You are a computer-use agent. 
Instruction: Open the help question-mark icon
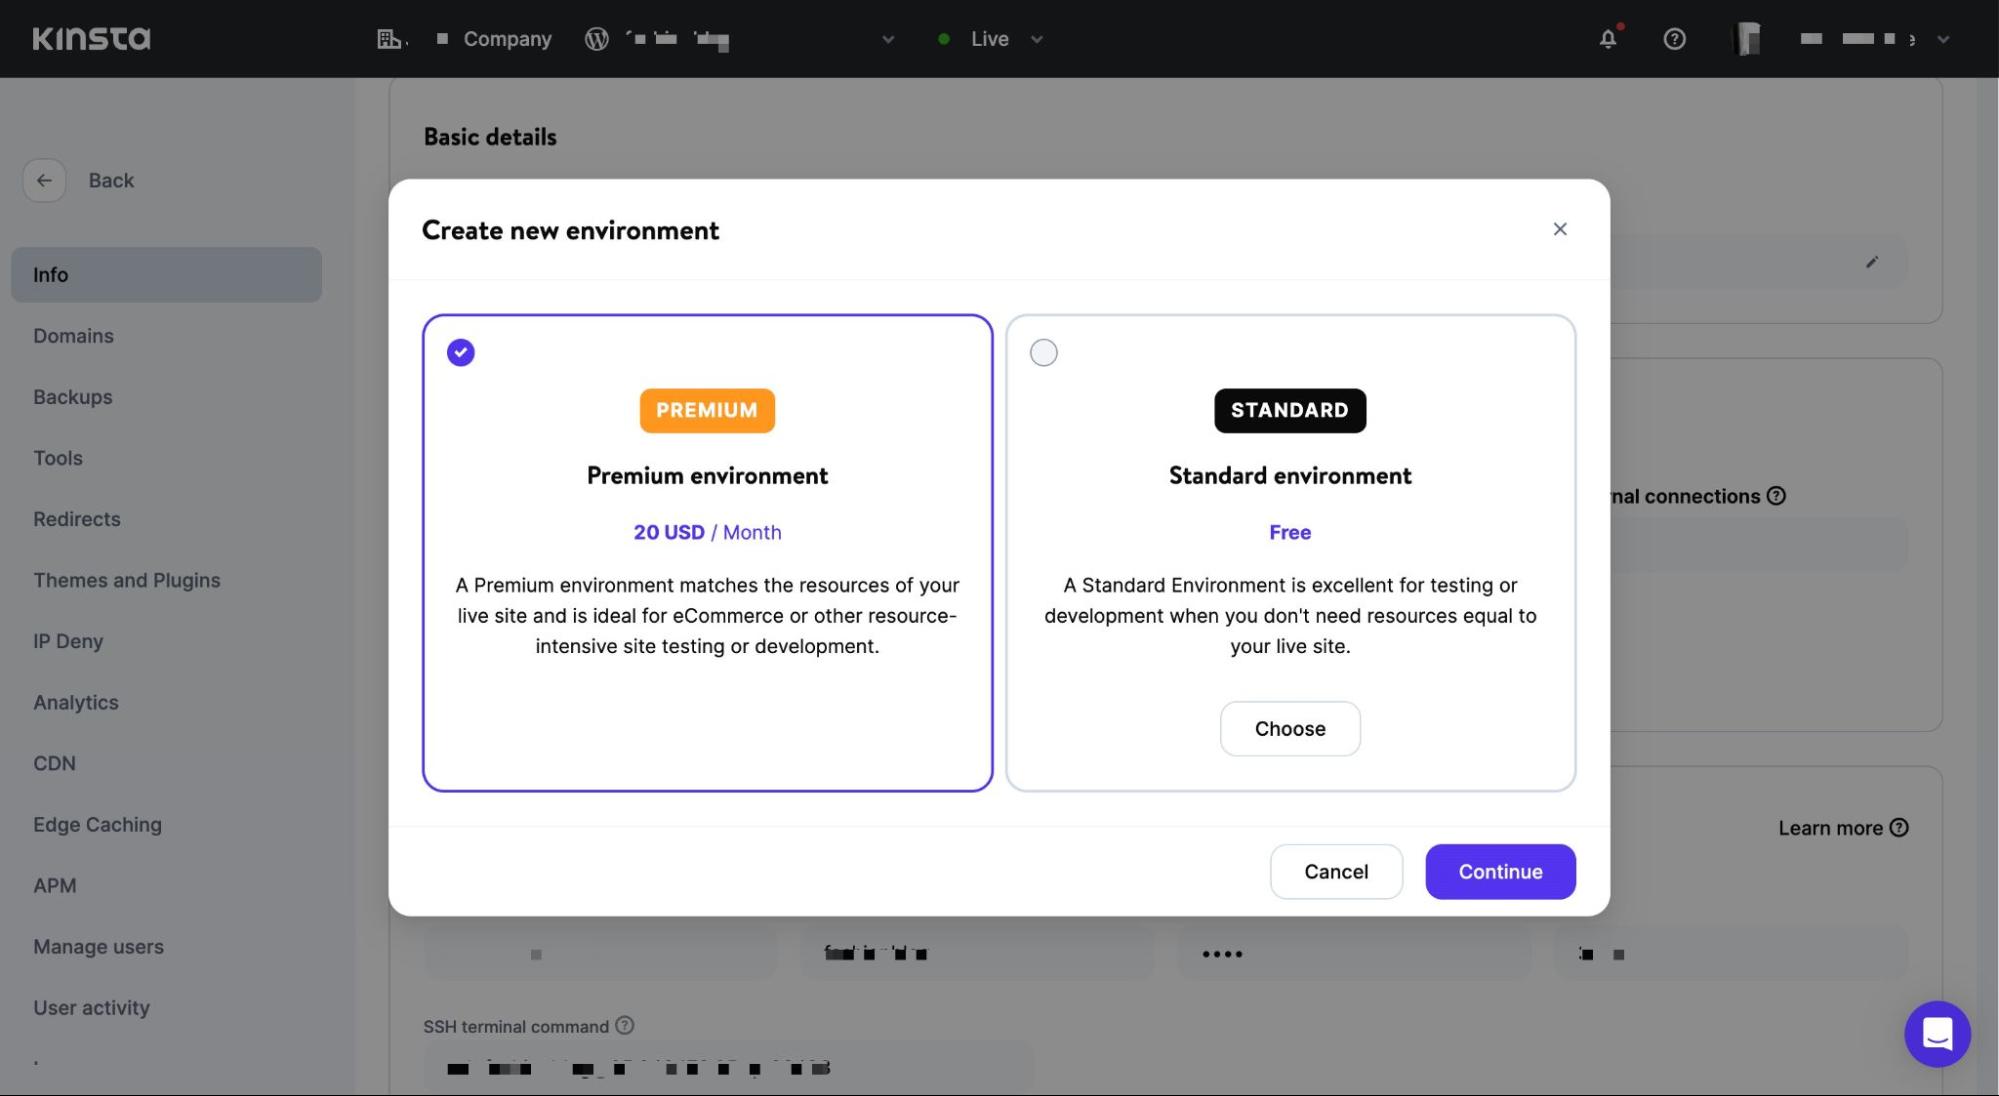pyautogui.click(x=1674, y=39)
